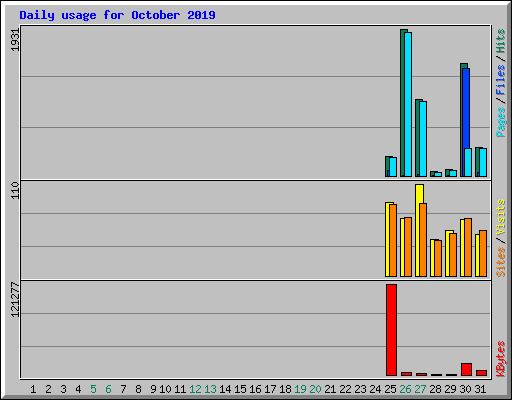
Task: Click day label 31 on the x-axis
Action: point(480,389)
